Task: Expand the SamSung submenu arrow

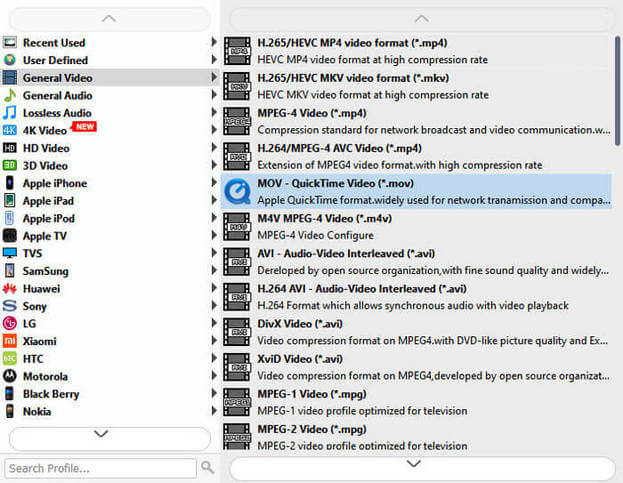Action: (x=214, y=270)
